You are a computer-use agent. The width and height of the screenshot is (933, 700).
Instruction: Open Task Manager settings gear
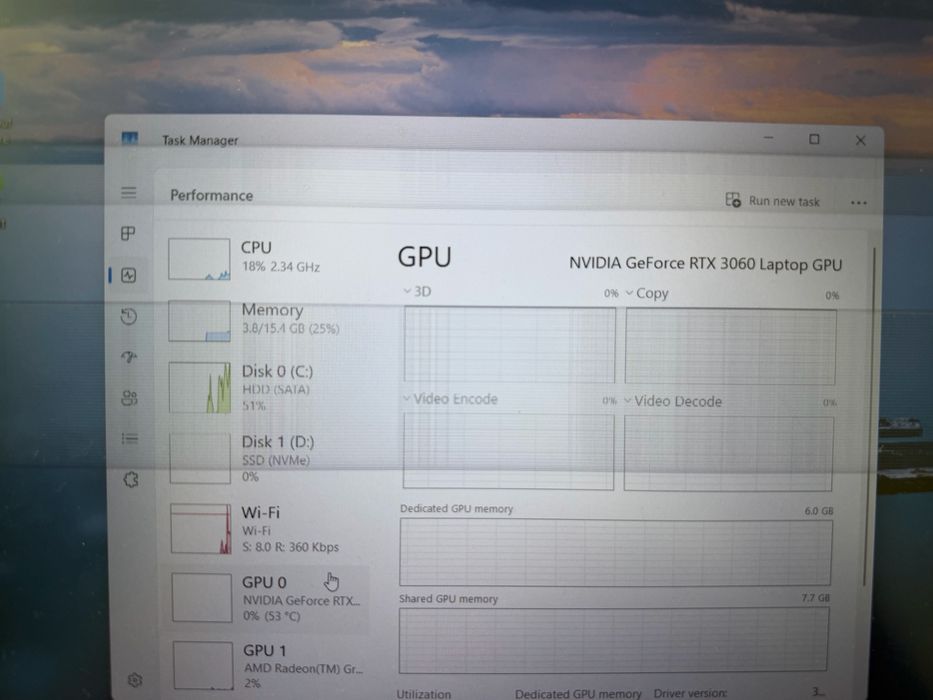[x=135, y=680]
